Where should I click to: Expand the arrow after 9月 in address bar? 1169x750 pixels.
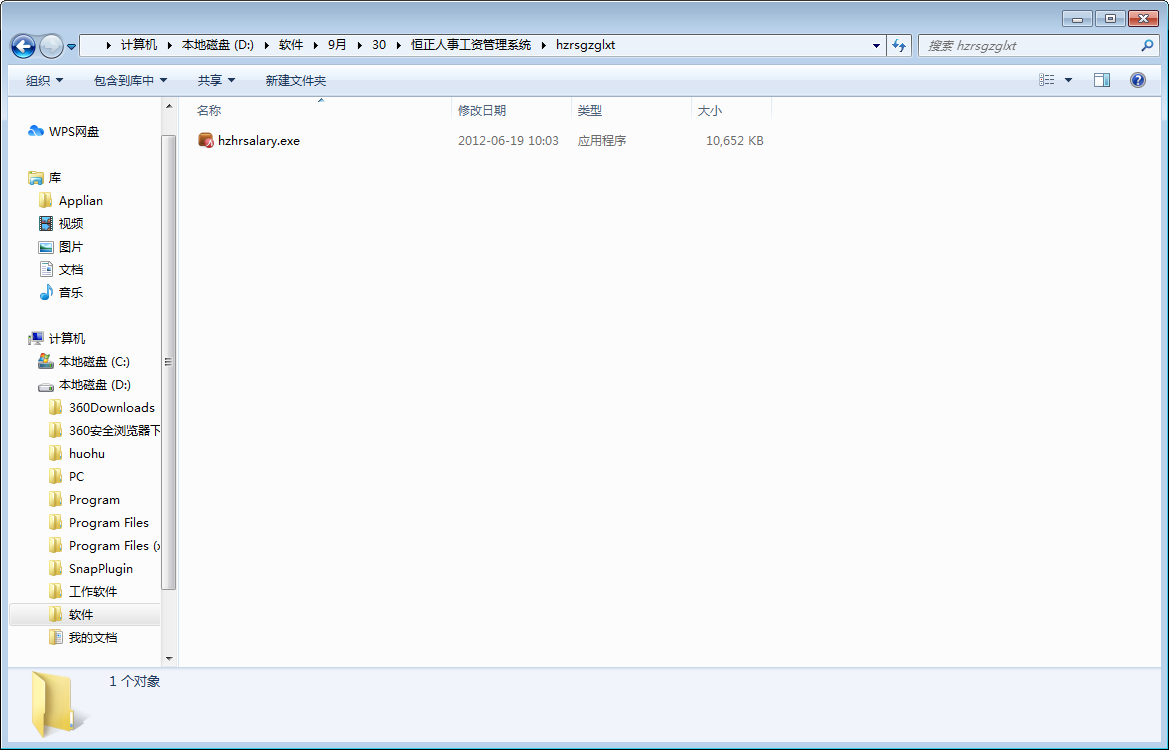click(x=359, y=45)
